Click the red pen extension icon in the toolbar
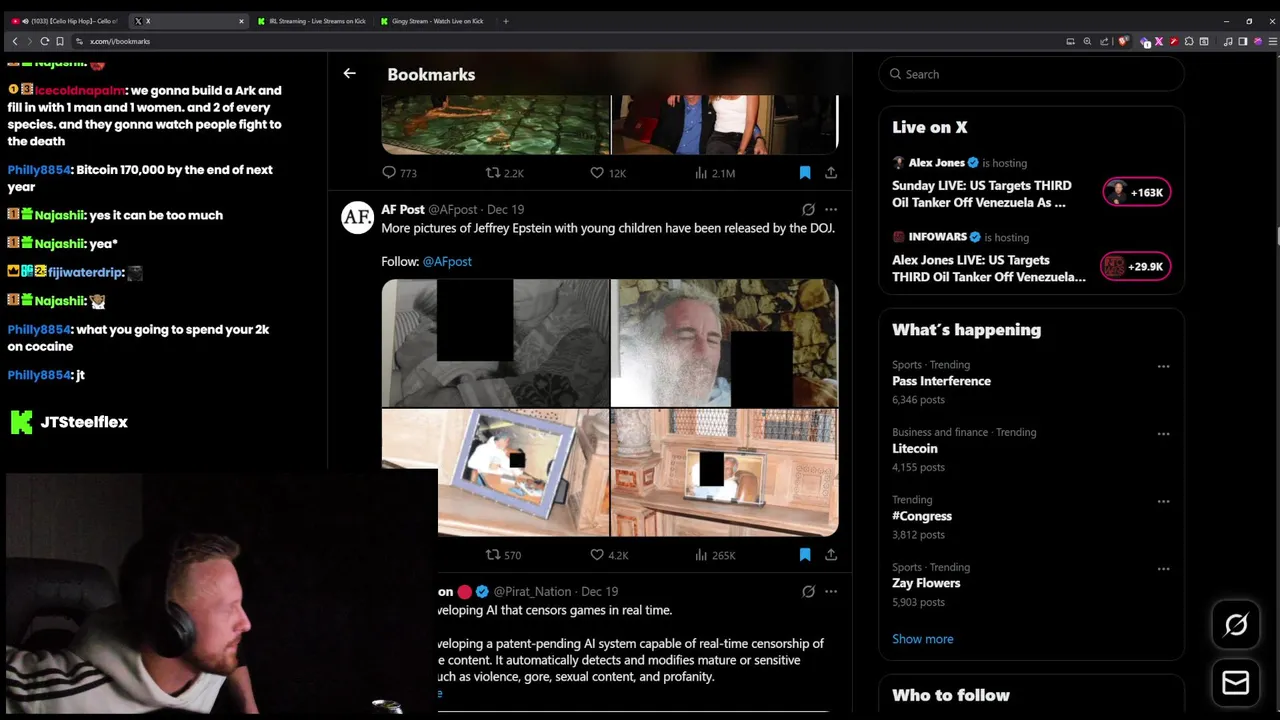 click(x=1174, y=41)
